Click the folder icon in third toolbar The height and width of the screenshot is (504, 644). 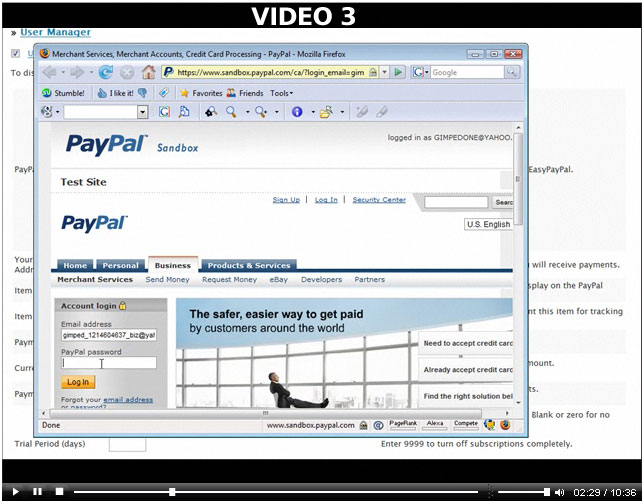[x=326, y=112]
